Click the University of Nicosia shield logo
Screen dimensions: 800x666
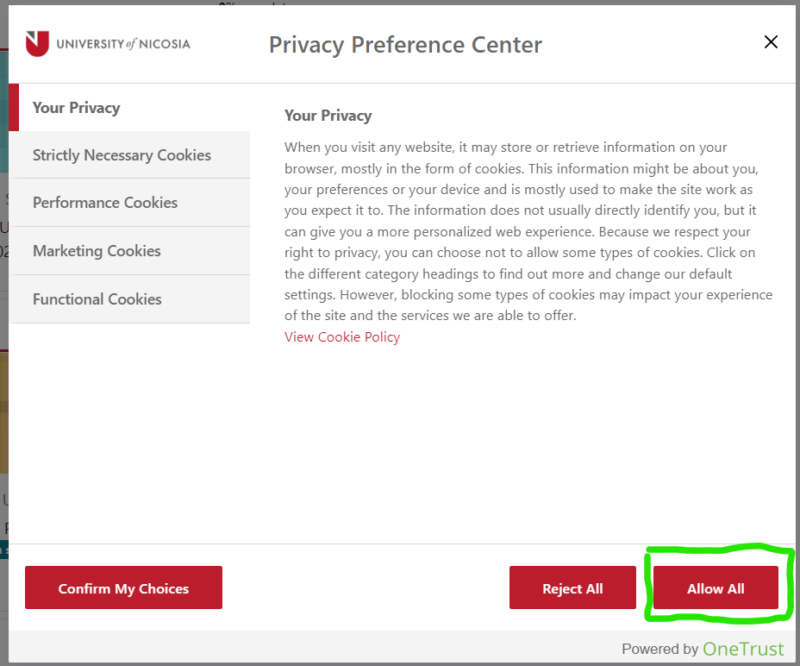37,43
